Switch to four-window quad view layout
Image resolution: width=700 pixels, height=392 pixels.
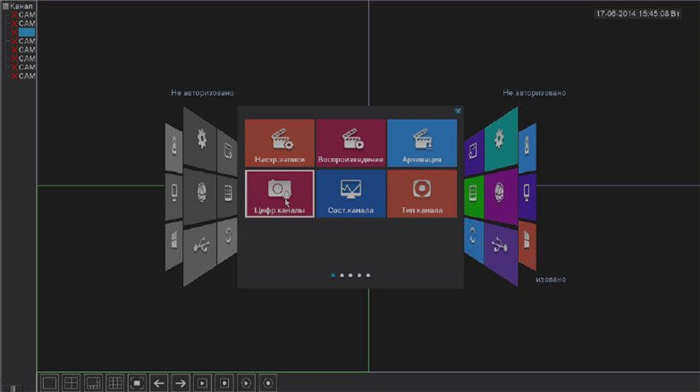(x=71, y=383)
